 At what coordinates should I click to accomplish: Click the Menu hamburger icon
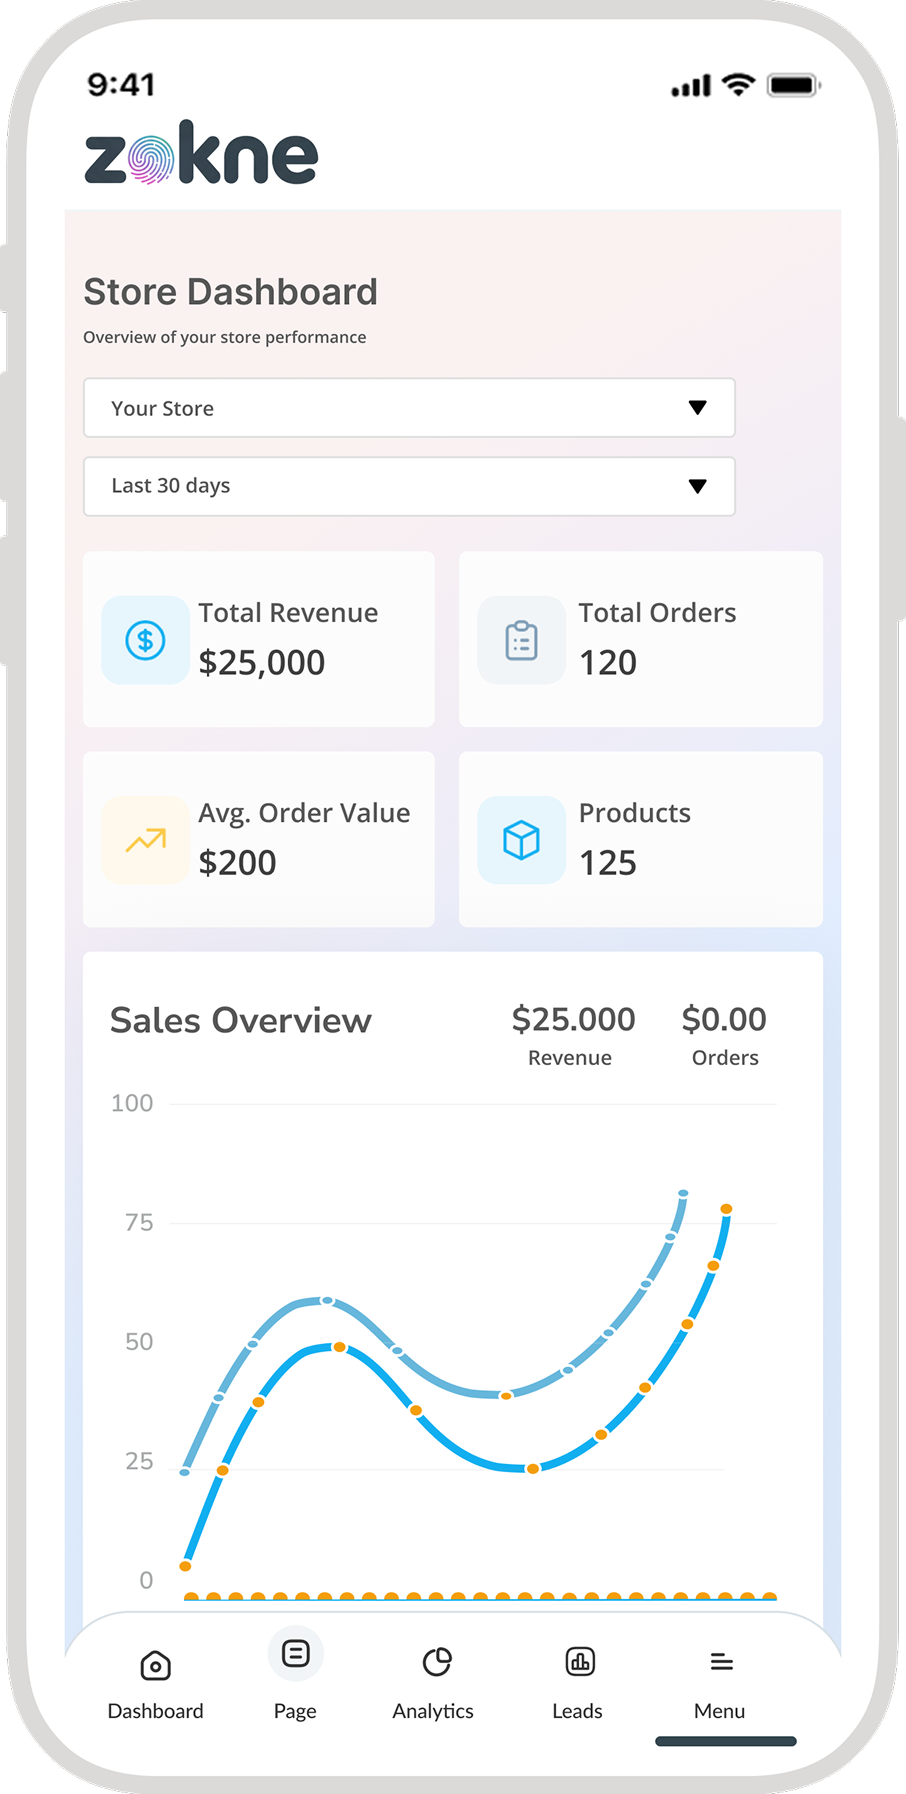coord(721,1662)
